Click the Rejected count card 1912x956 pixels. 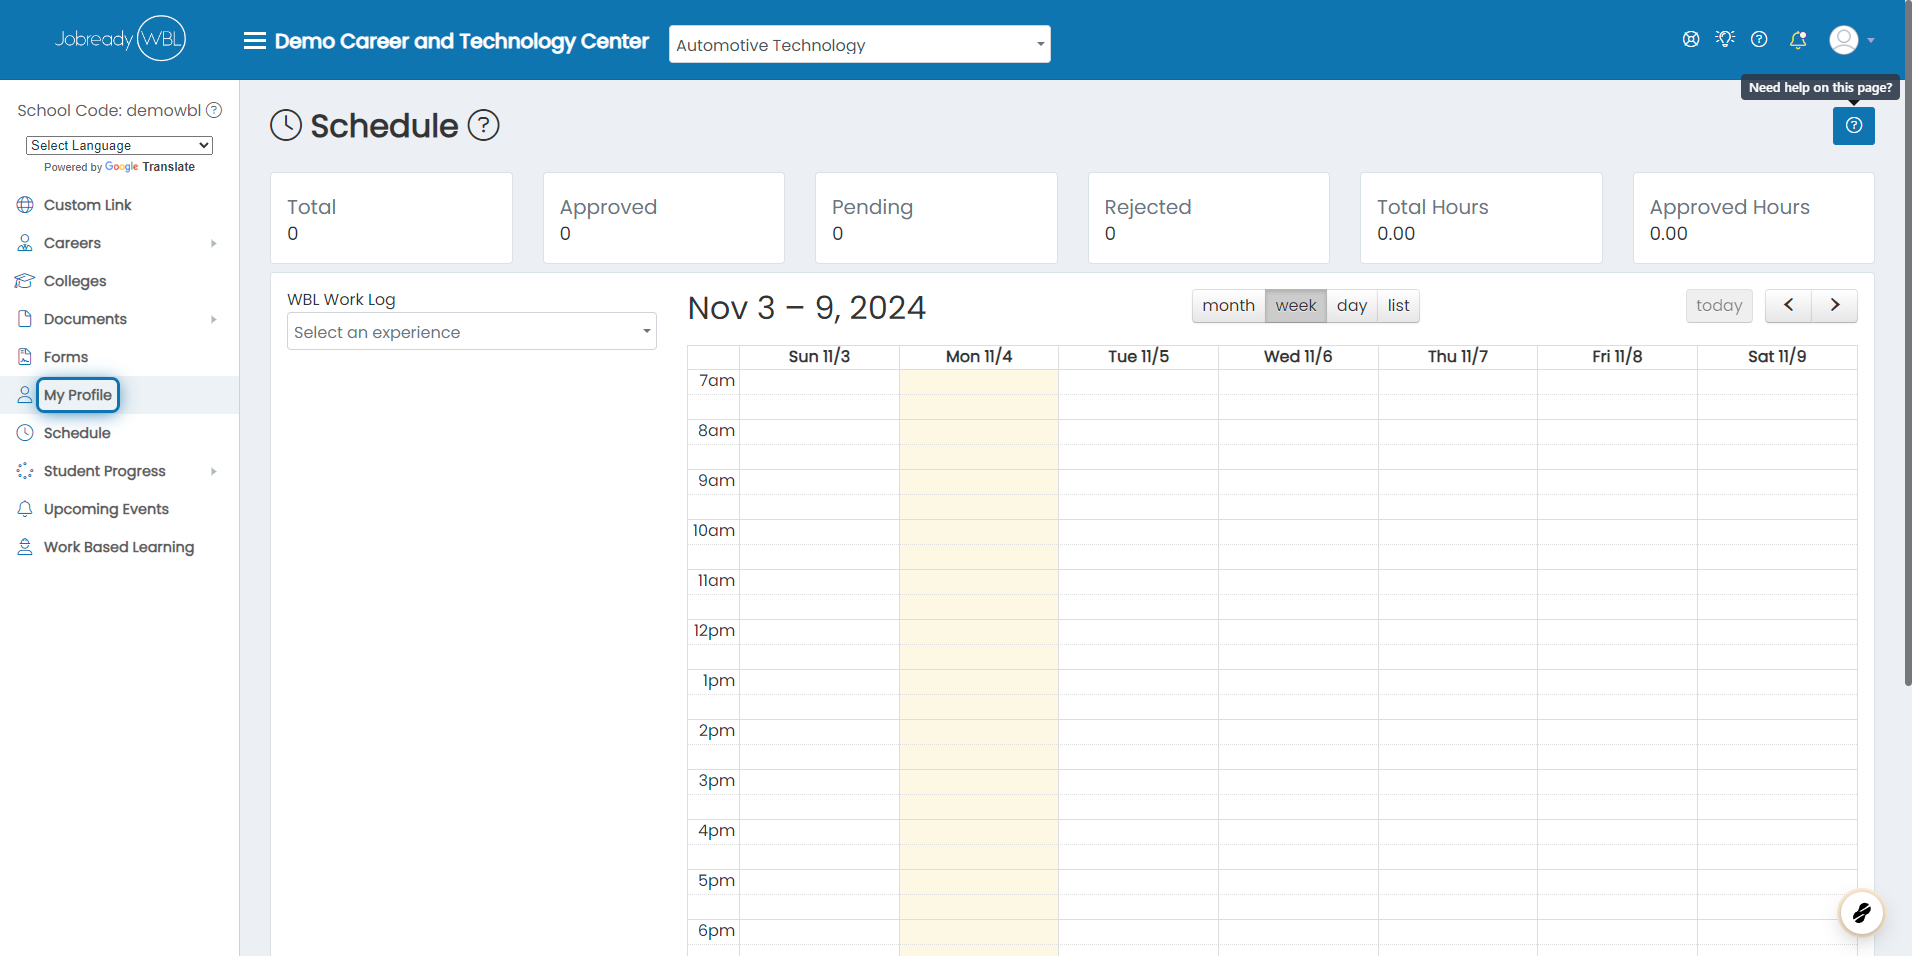pyautogui.click(x=1209, y=218)
